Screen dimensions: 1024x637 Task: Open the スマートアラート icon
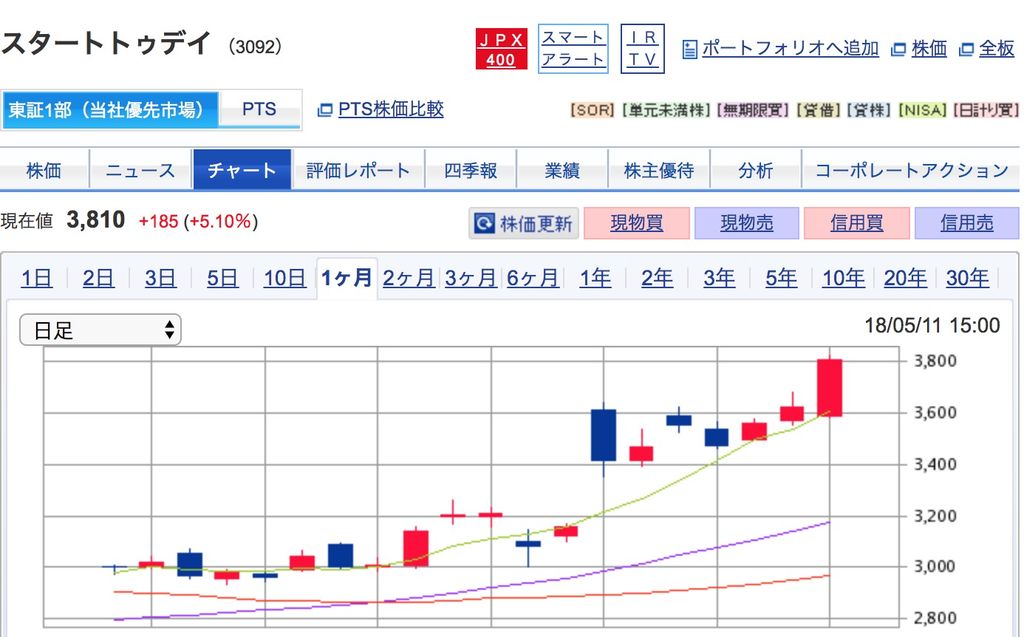(573, 49)
